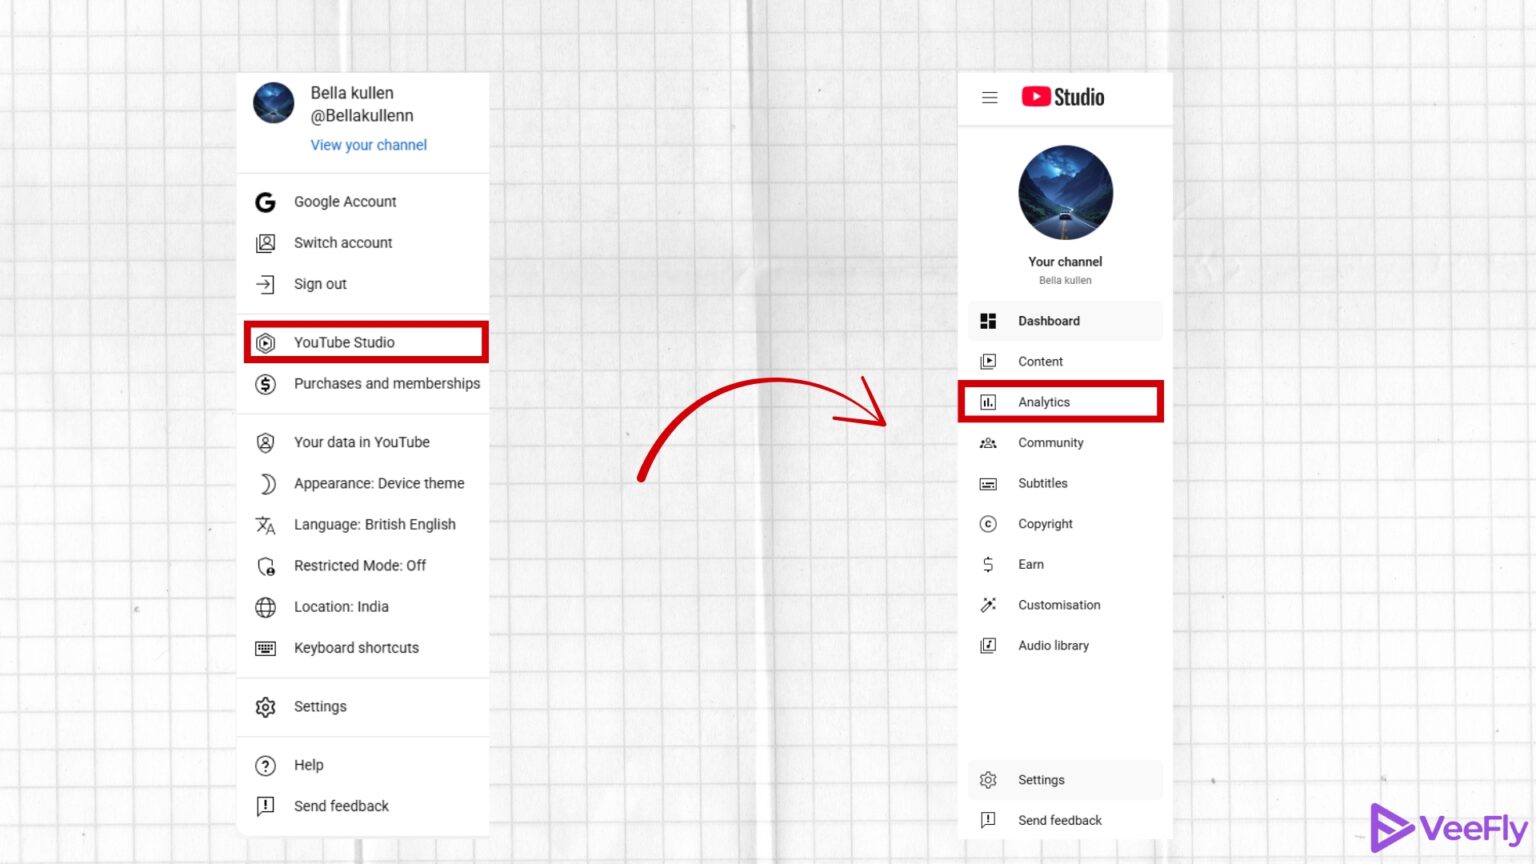Select the Dashboard icon in Studio sidebar

coord(988,320)
